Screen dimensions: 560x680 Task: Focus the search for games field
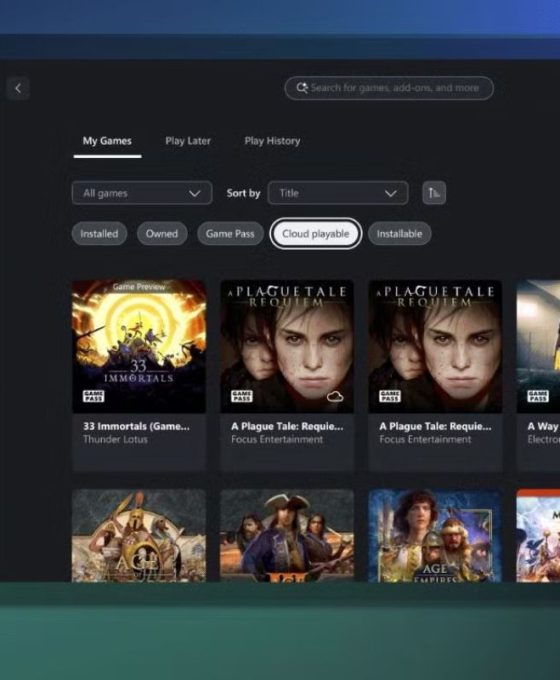pos(389,88)
